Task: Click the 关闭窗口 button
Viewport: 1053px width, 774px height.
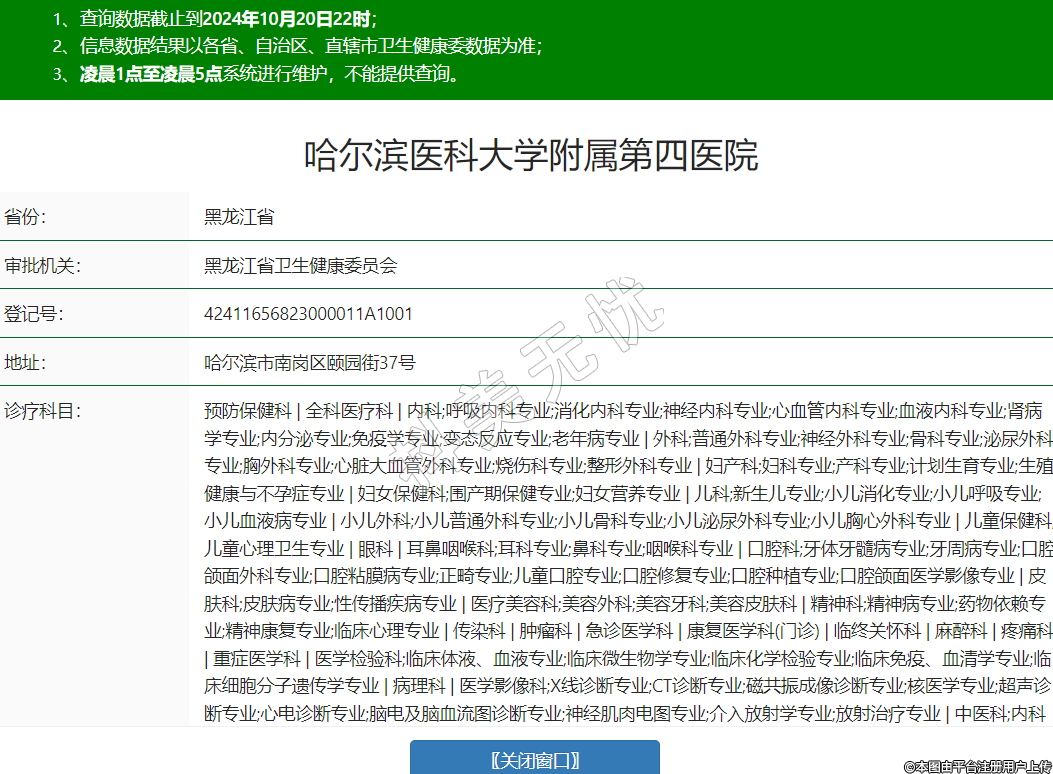Action: [534, 759]
